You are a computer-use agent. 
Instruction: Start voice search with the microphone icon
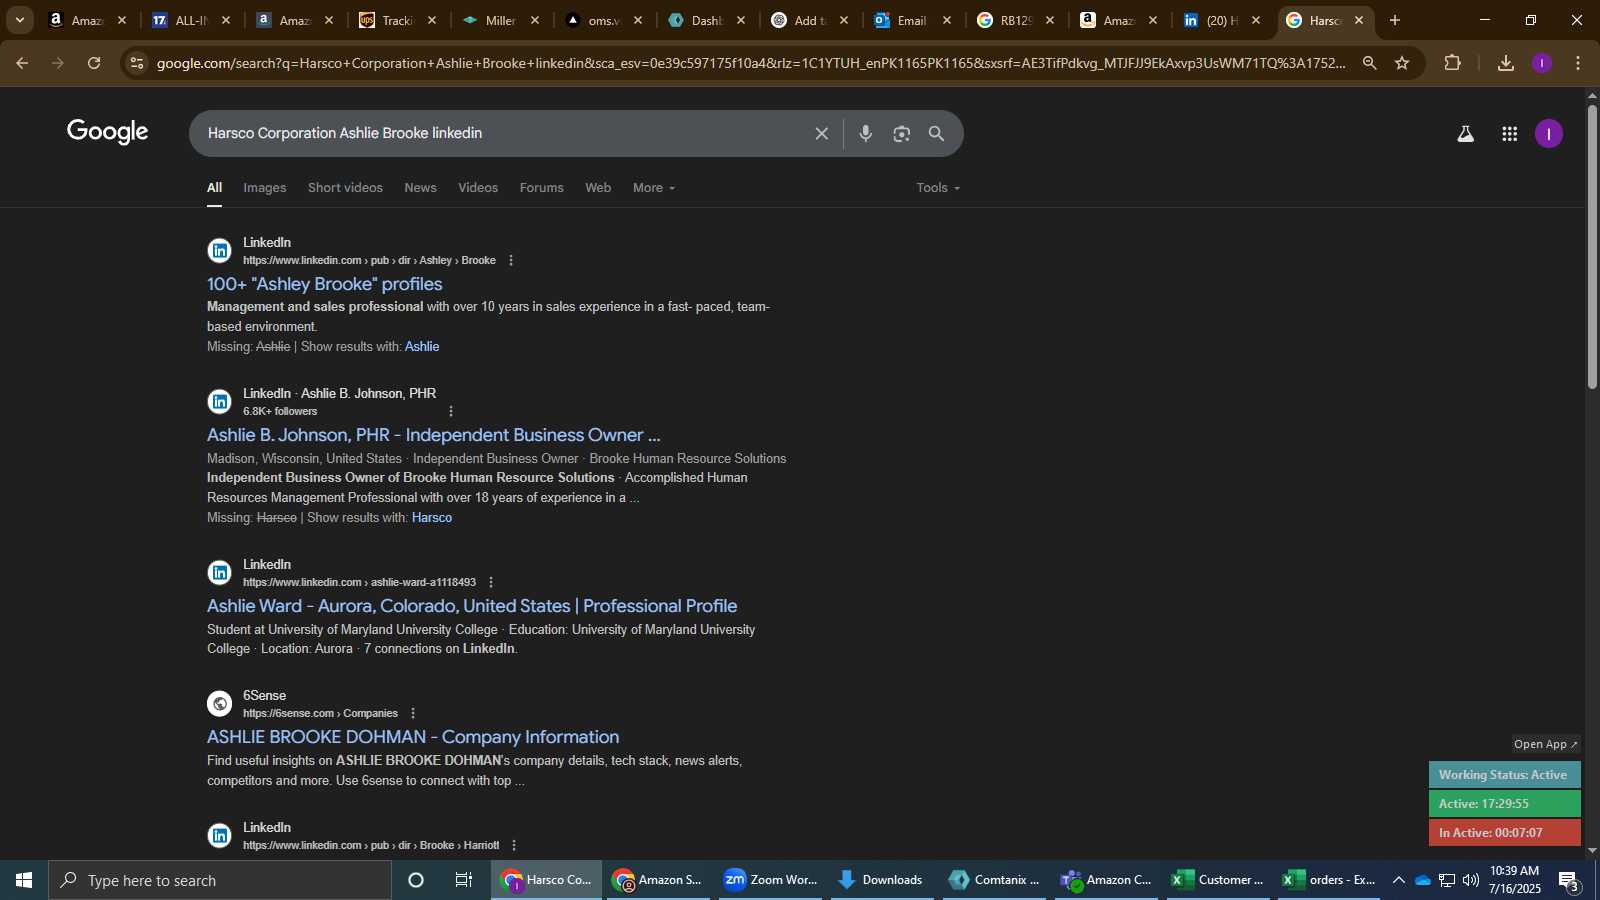(865, 133)
